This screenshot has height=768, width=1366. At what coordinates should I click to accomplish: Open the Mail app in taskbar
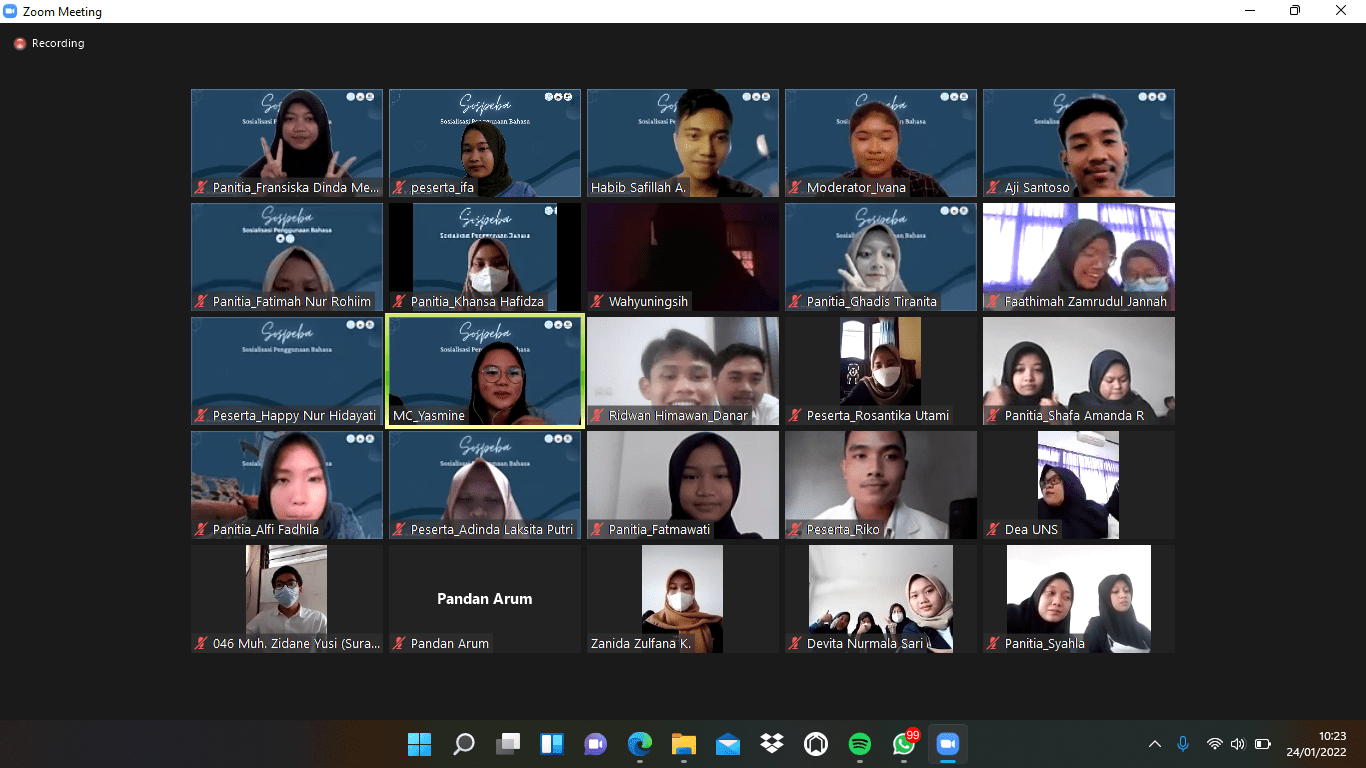tap(727, 744)
